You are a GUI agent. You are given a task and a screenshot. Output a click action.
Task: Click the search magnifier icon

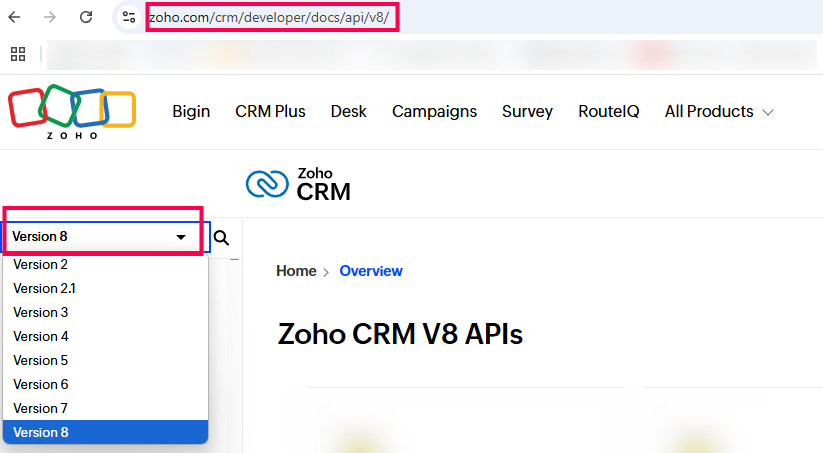pos(221,238)
